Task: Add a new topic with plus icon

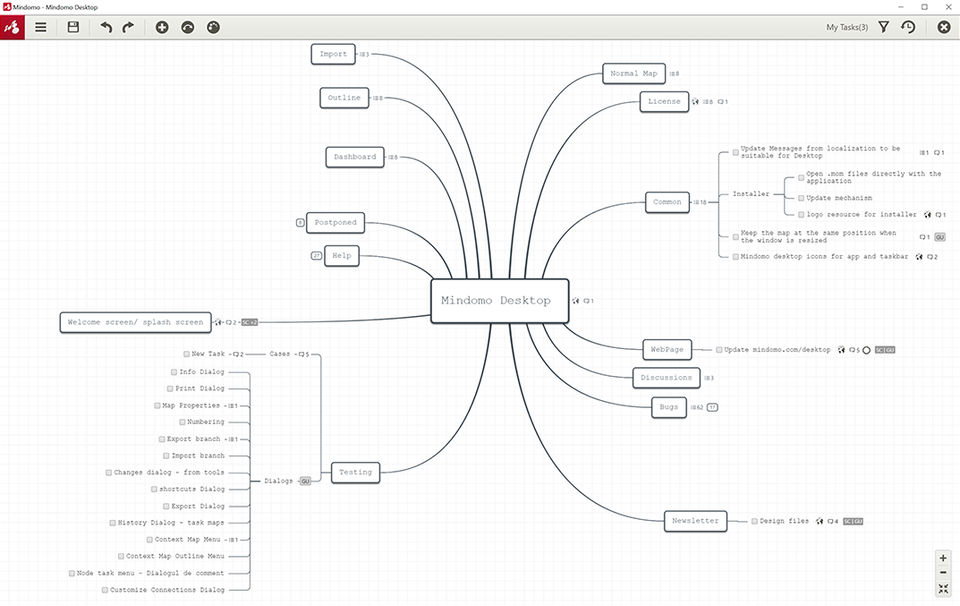Action: tap(162, 27)
